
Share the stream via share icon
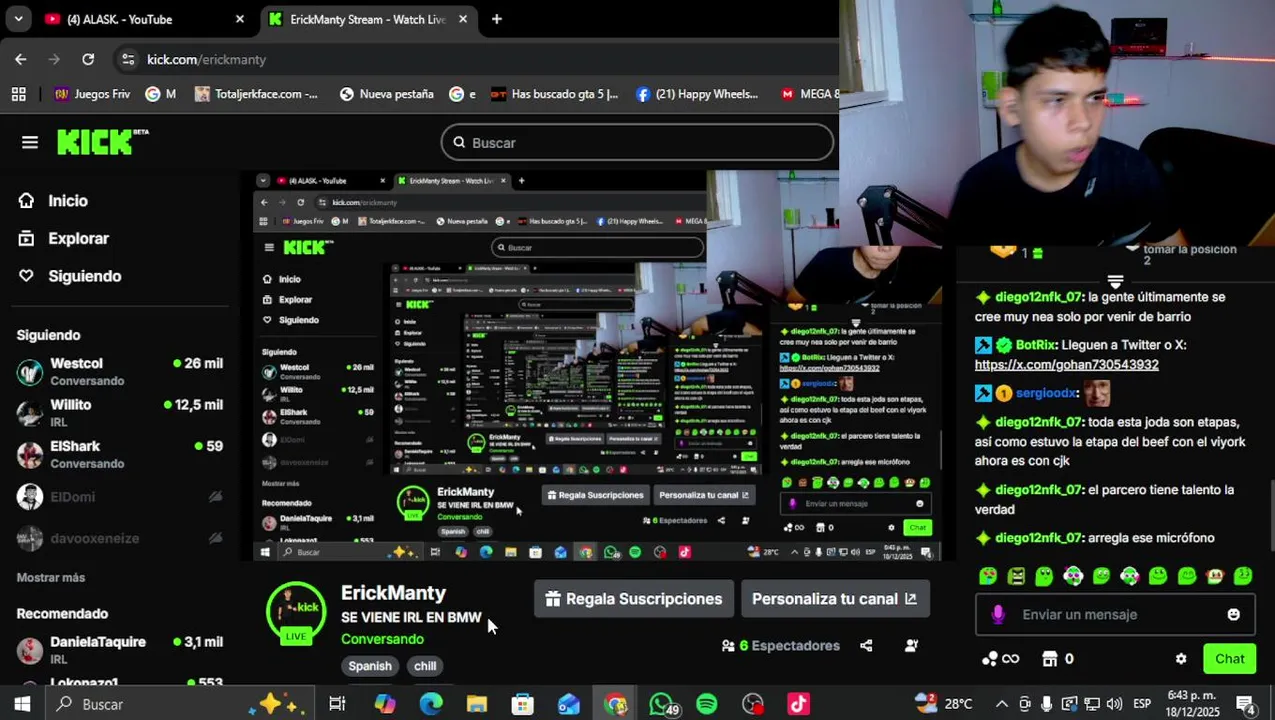[x=866, y=646]
